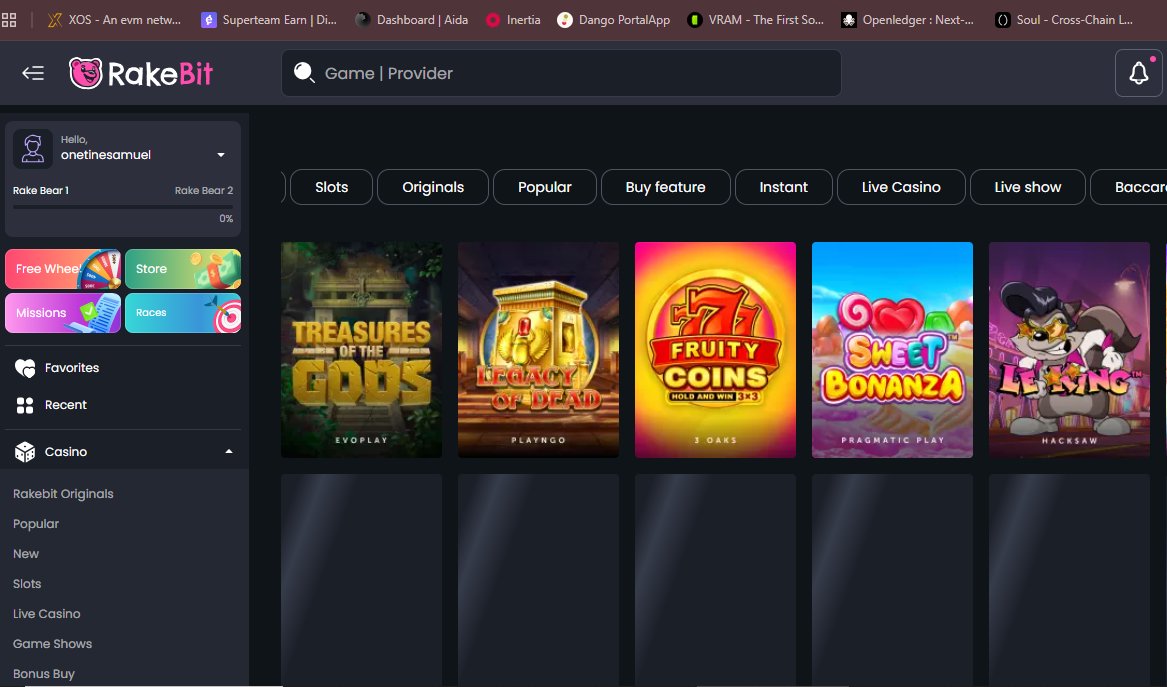Viewport: 1167px width, 687px height.
Task: Open VRAM bookmark
Action: tap(755, 20)
